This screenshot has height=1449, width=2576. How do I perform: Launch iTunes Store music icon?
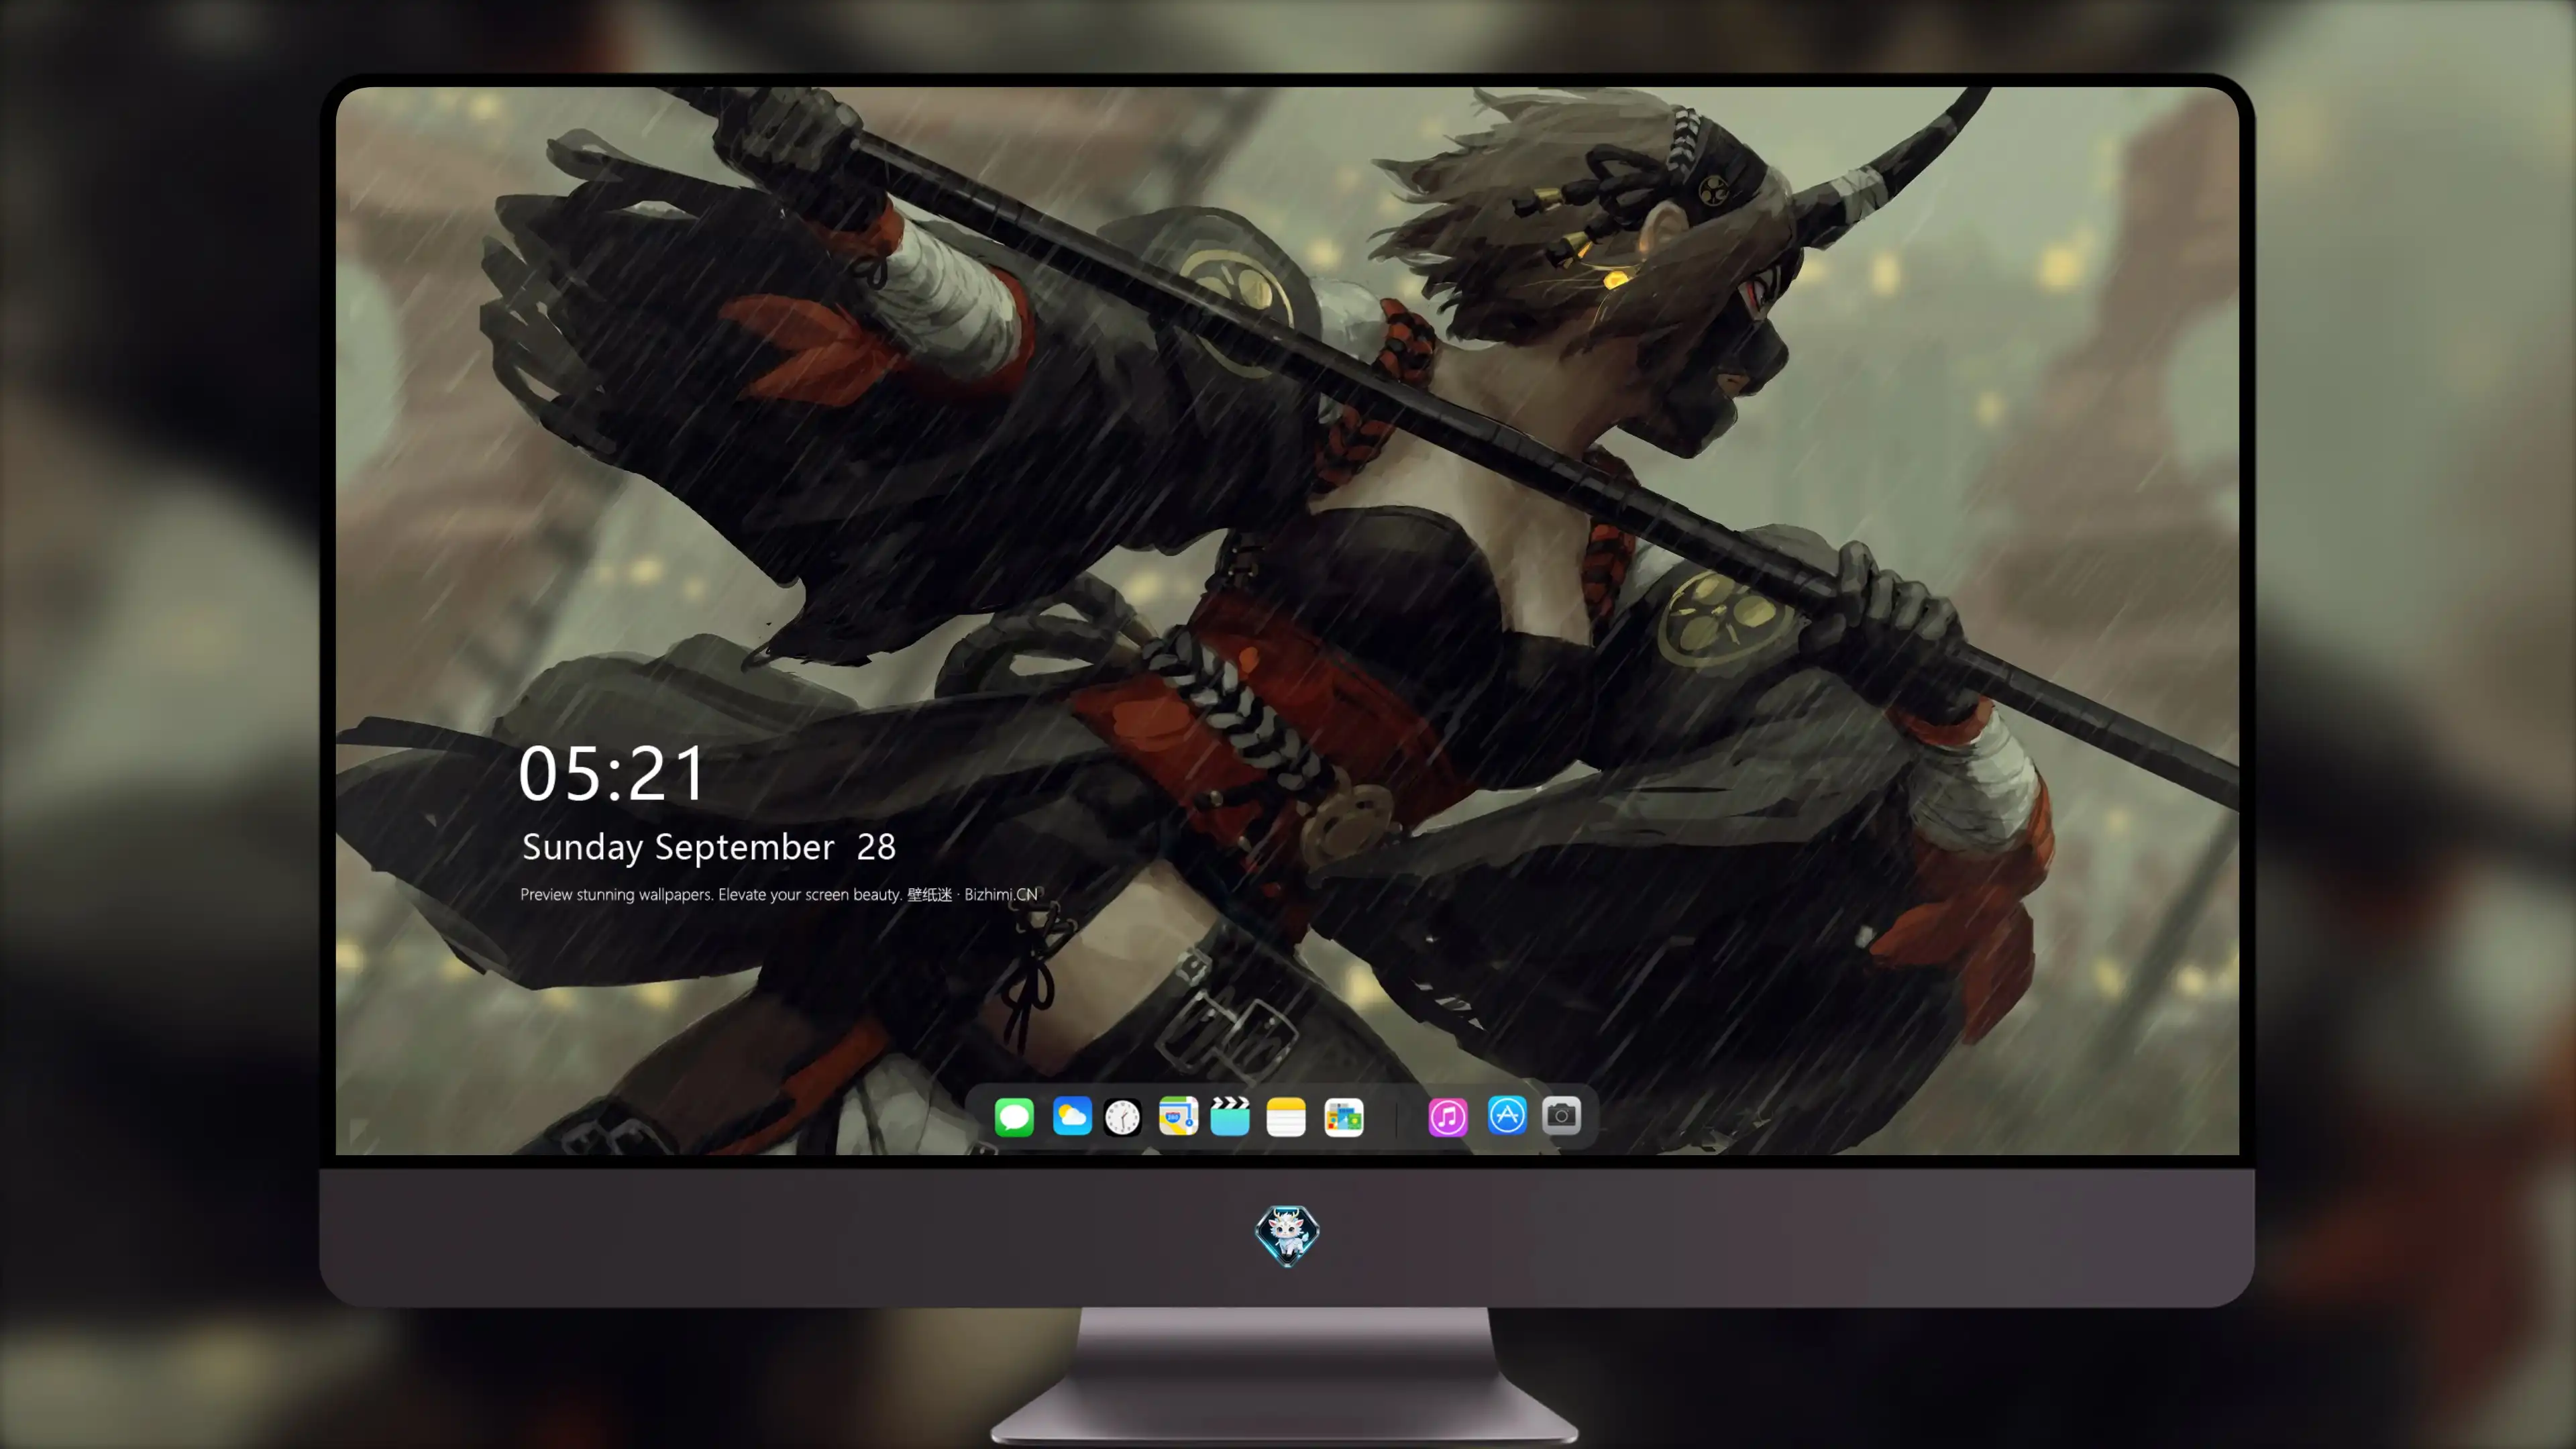tap(1448, 1116)
